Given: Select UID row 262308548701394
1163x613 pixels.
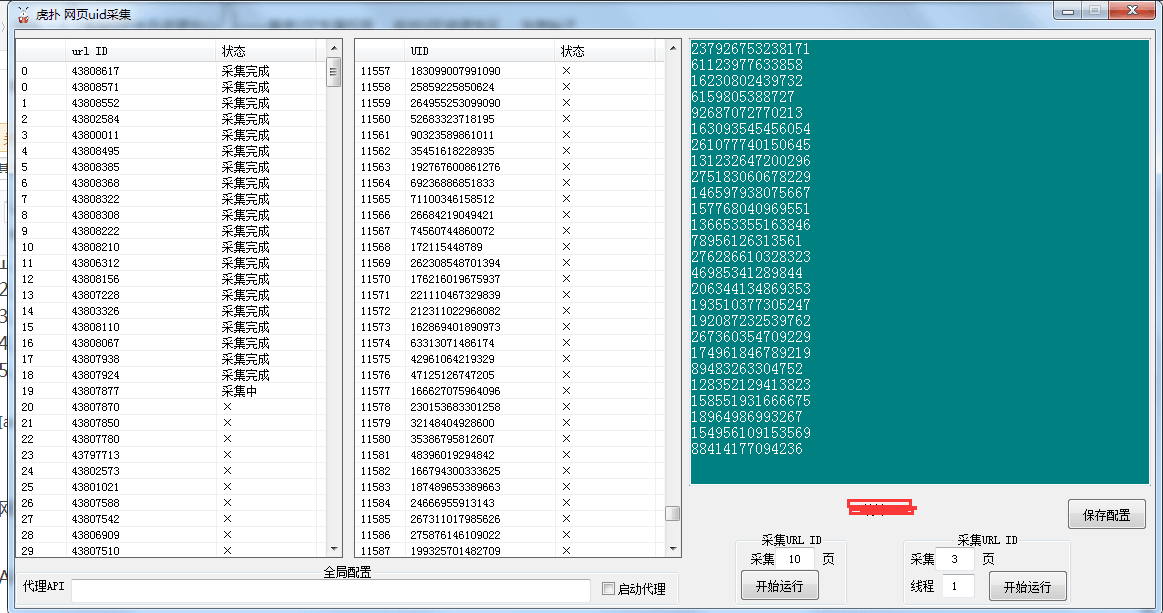Looking at the screenshot, I should click(509, 263).
